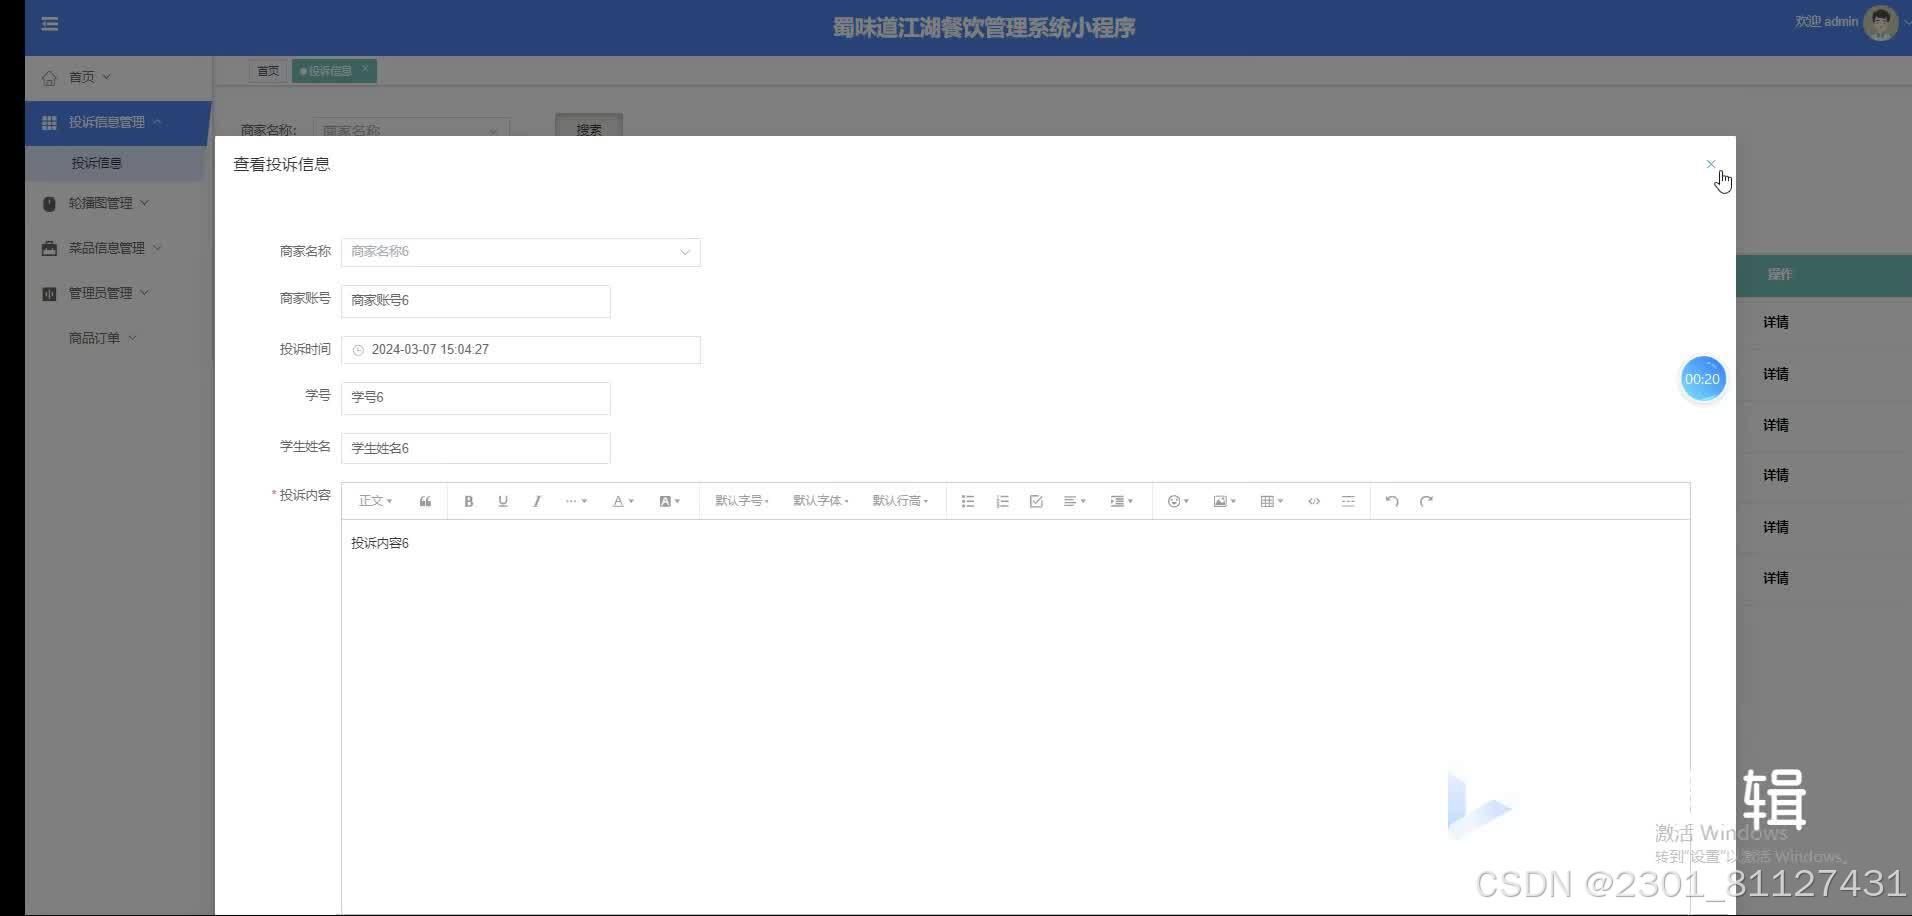The height and width of the screenshot is (916, 1912).
Task: Open more text styles ellipsis menu
Action: 576,501
